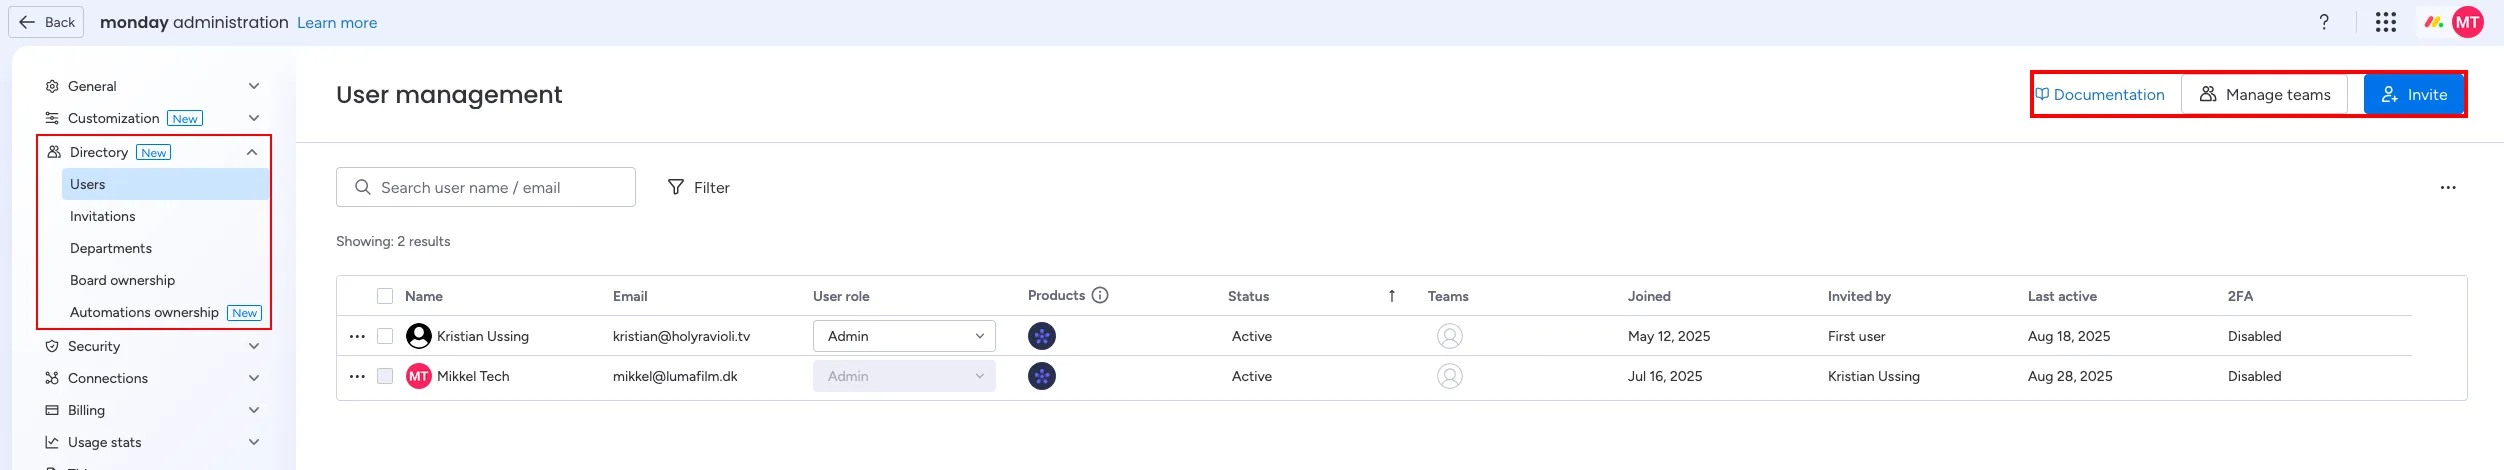Open the Invitations page
Image resolution: width=2504 pixels, height=470 pixels.
point(103,216)
